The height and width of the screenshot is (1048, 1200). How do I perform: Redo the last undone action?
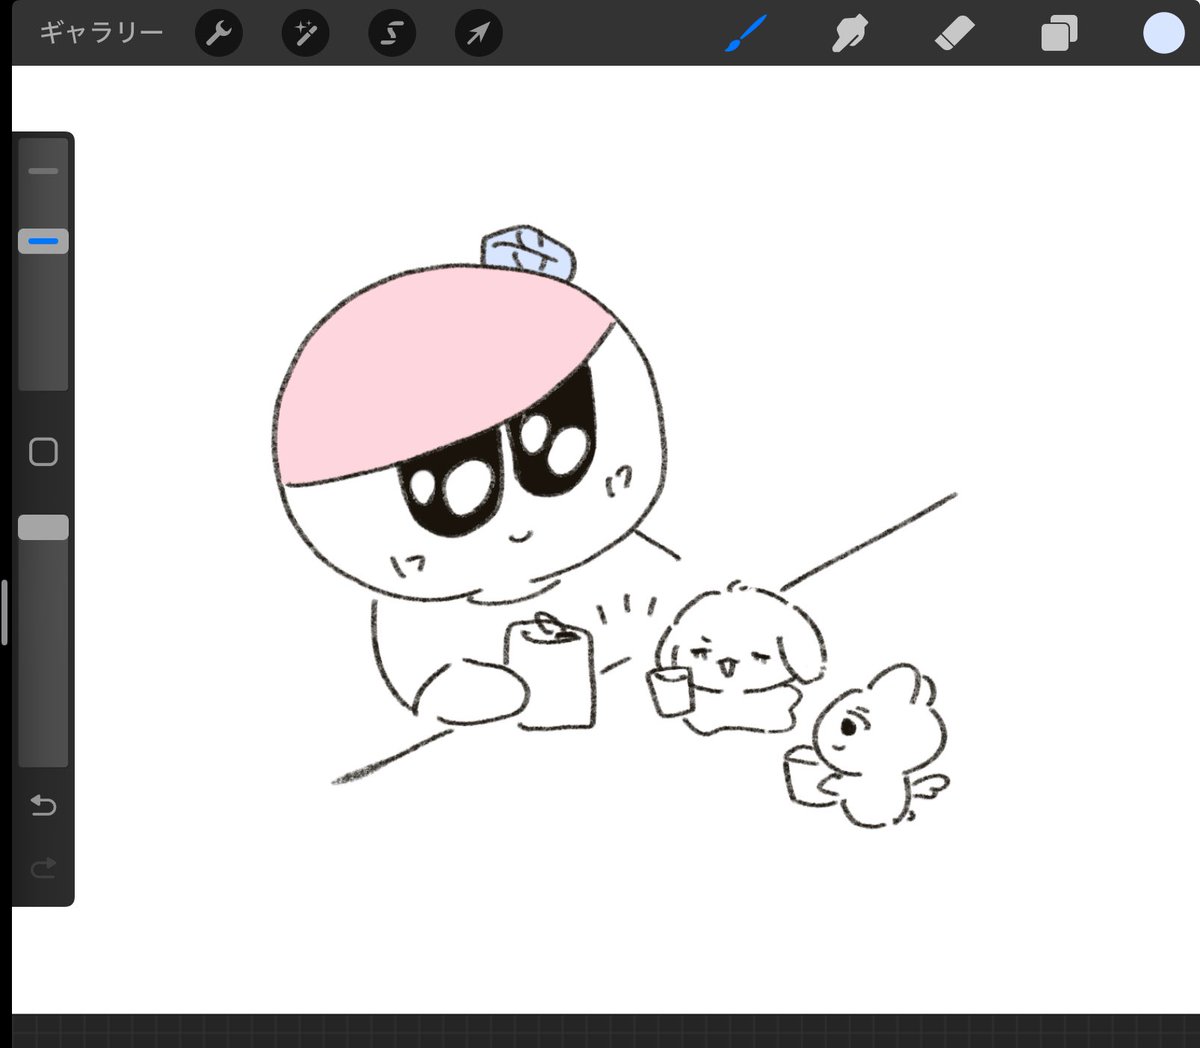(43, 868)
